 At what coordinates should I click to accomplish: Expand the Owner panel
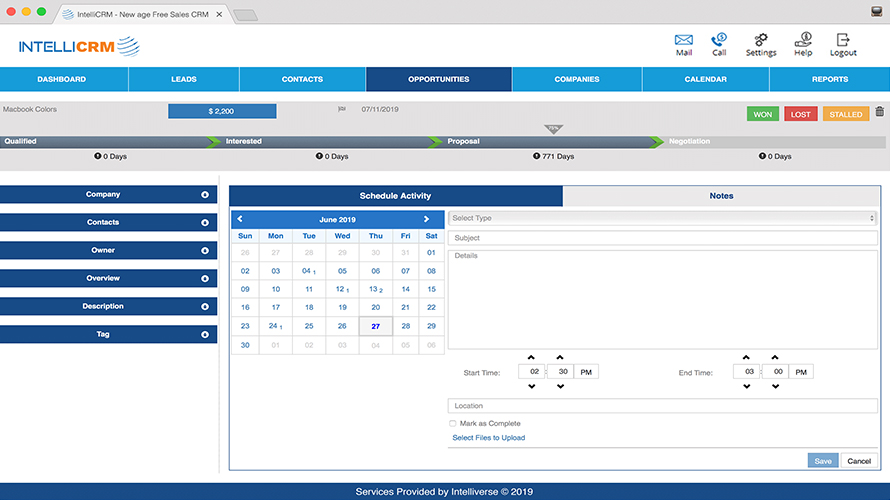pos(108,250)
